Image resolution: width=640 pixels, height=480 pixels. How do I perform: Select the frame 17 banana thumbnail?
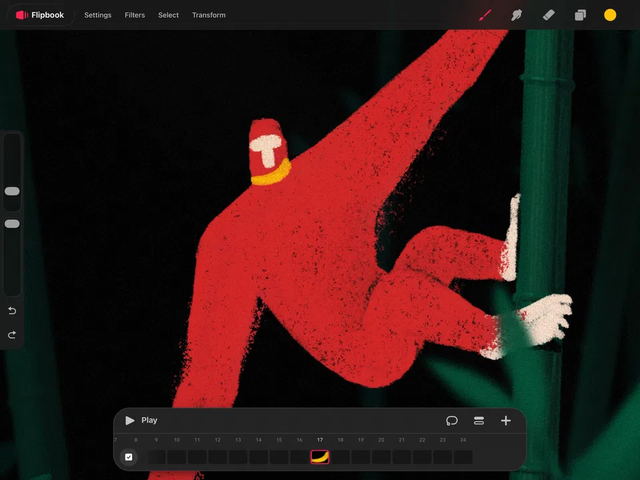pyautogui.click(x=320, y=457)
